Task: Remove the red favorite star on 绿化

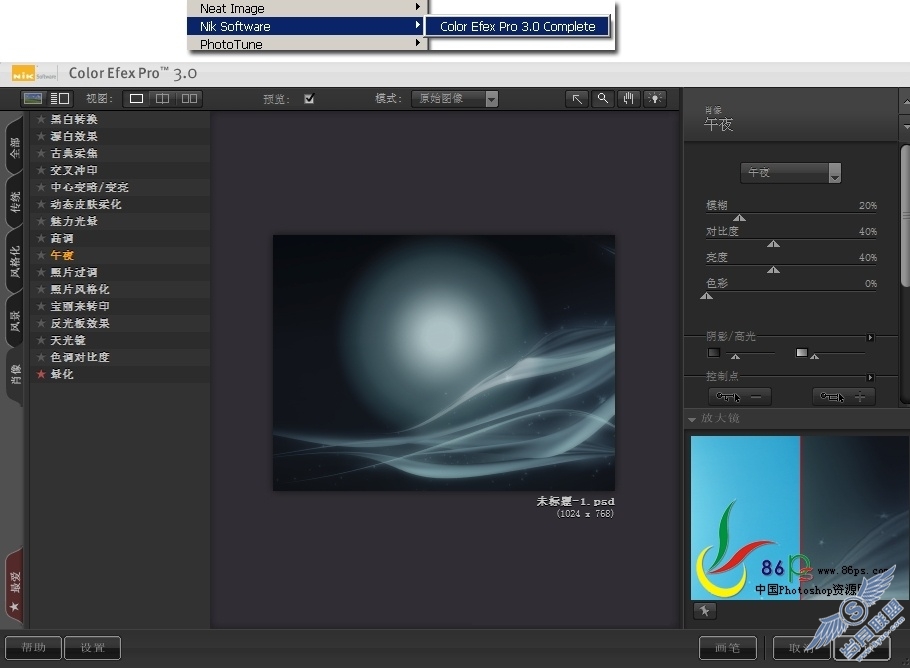Action: point(41,374)
